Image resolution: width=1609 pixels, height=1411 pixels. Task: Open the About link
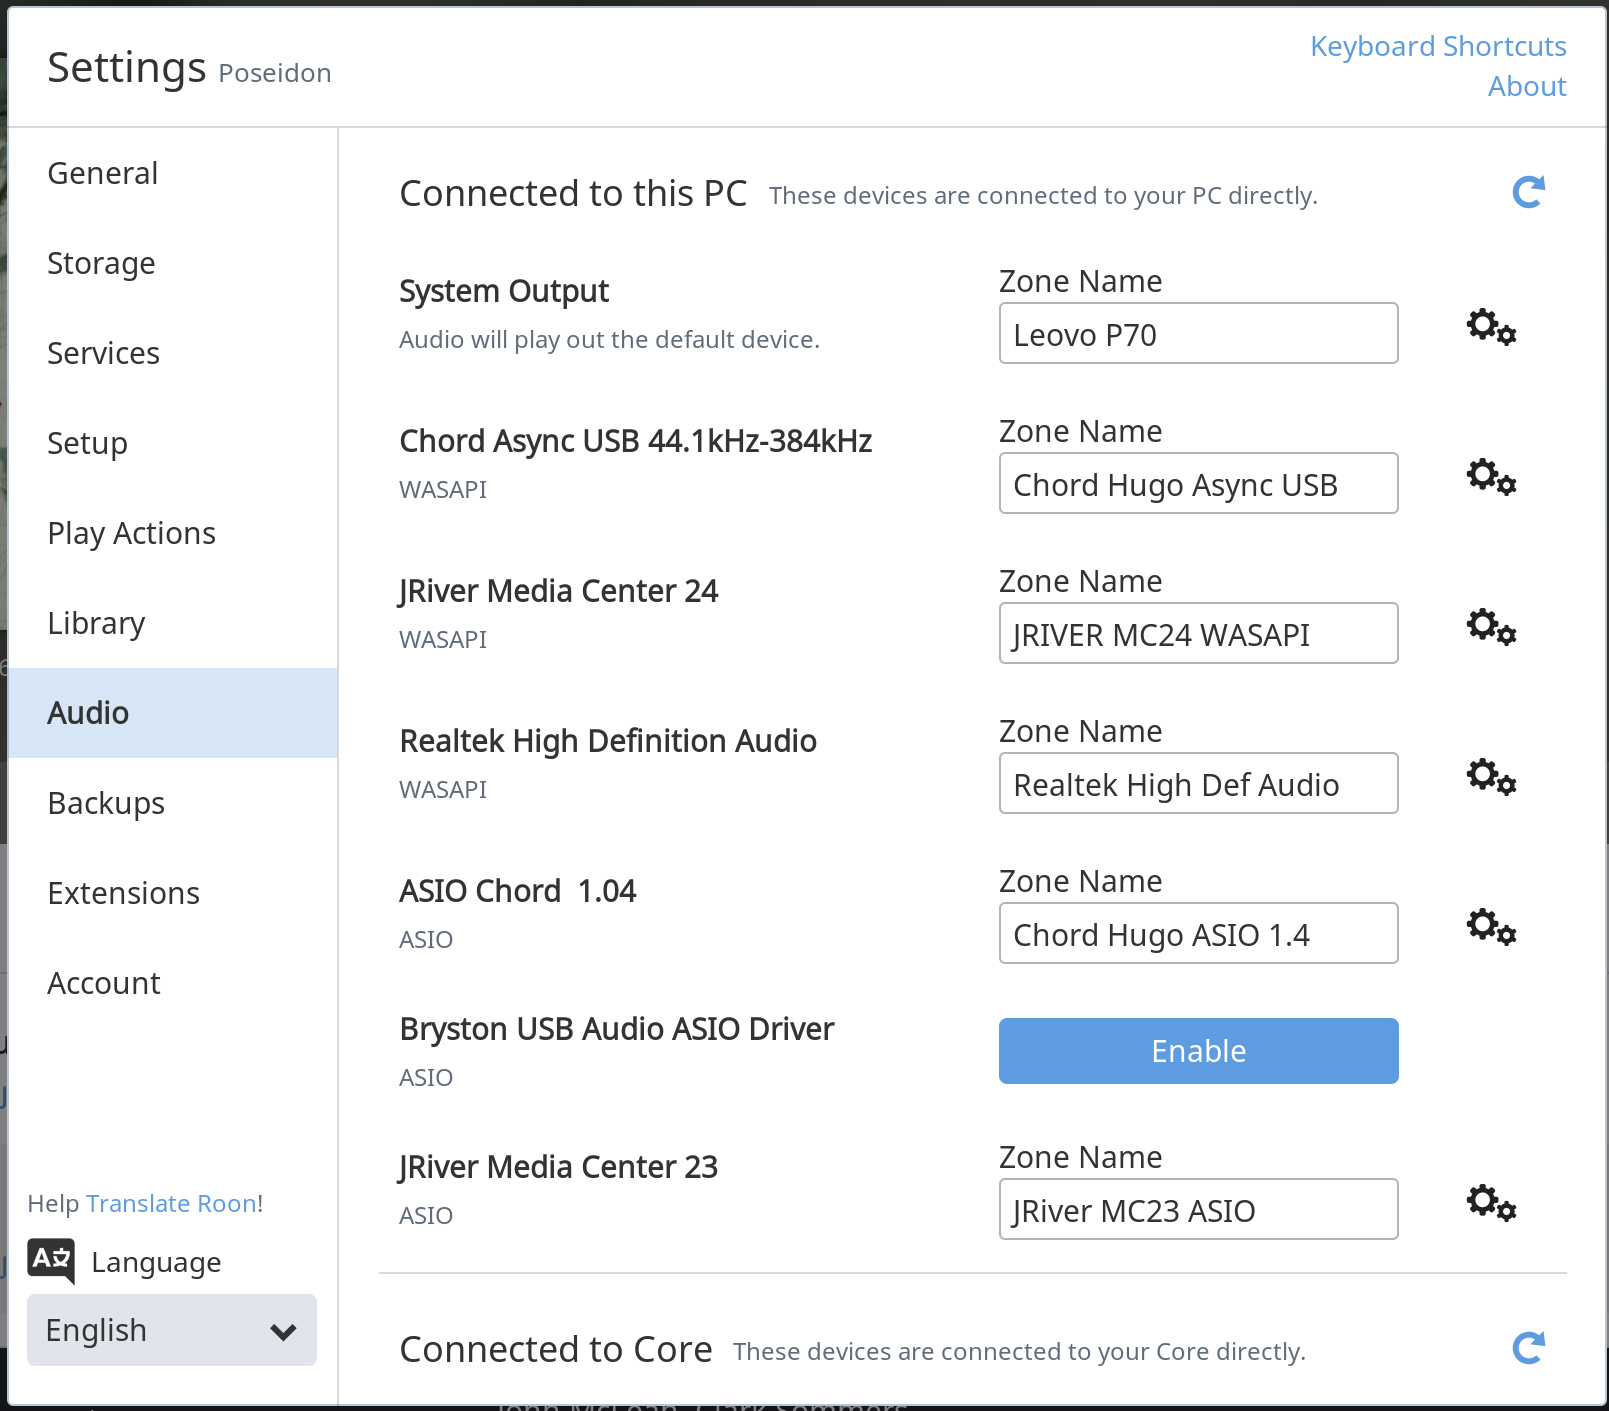[x=1527, y=86]
